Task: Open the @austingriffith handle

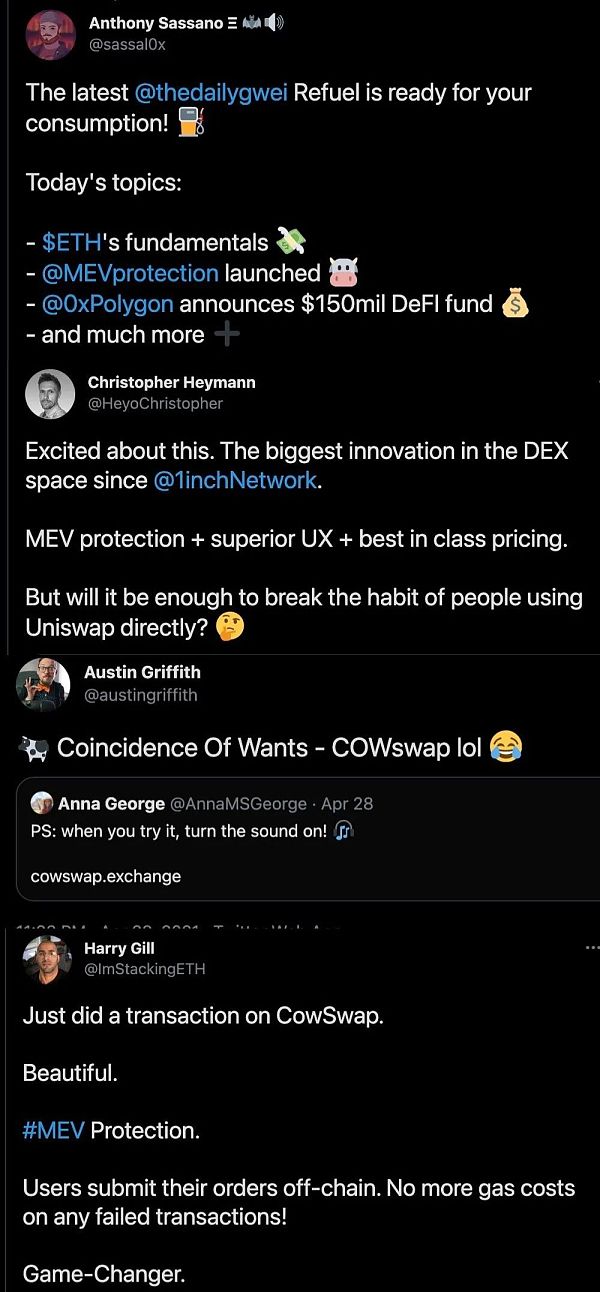Action: pyautogui.click(x=142, y=694)
